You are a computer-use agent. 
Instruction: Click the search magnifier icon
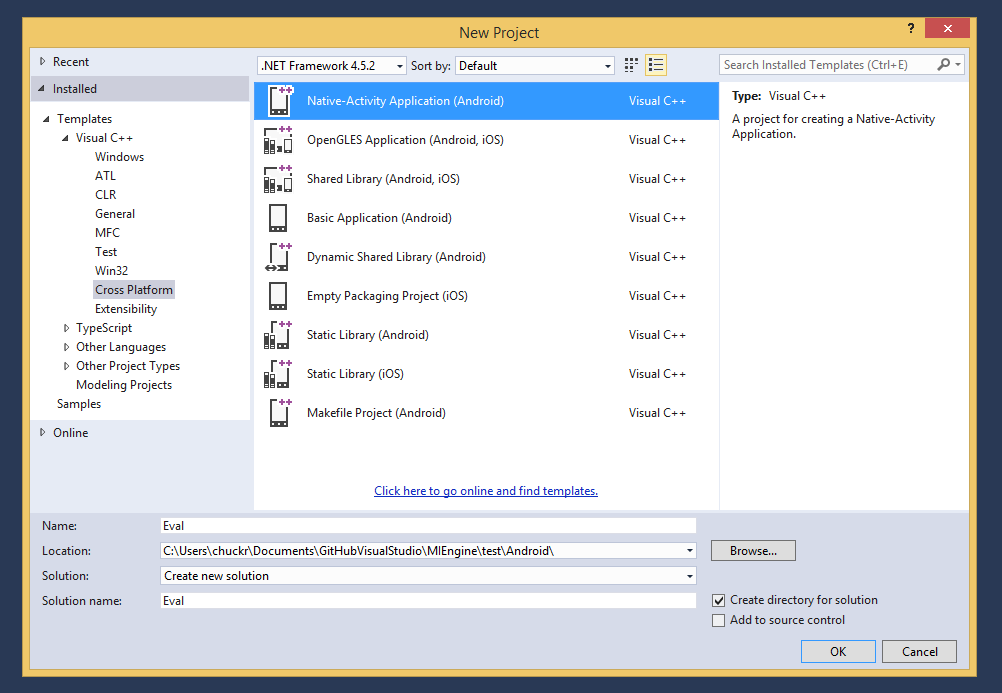tap(943, 65)
